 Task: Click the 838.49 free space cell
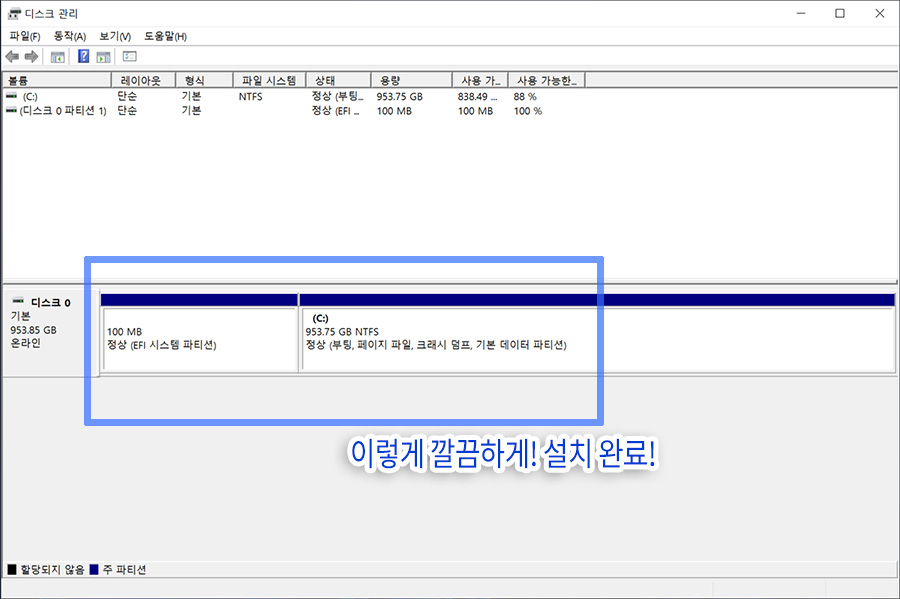[477, 96]
